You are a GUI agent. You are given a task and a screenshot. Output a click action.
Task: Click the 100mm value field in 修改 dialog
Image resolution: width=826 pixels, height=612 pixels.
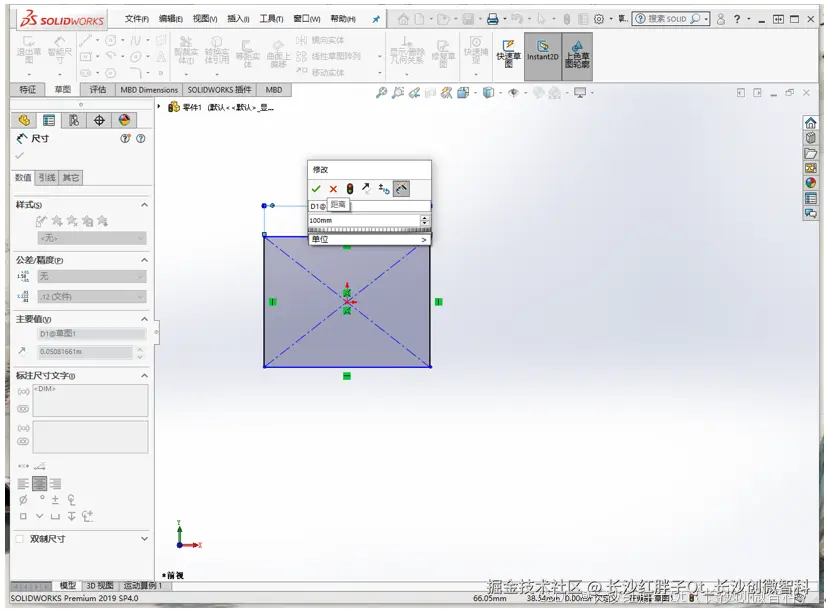click(364, 221)
